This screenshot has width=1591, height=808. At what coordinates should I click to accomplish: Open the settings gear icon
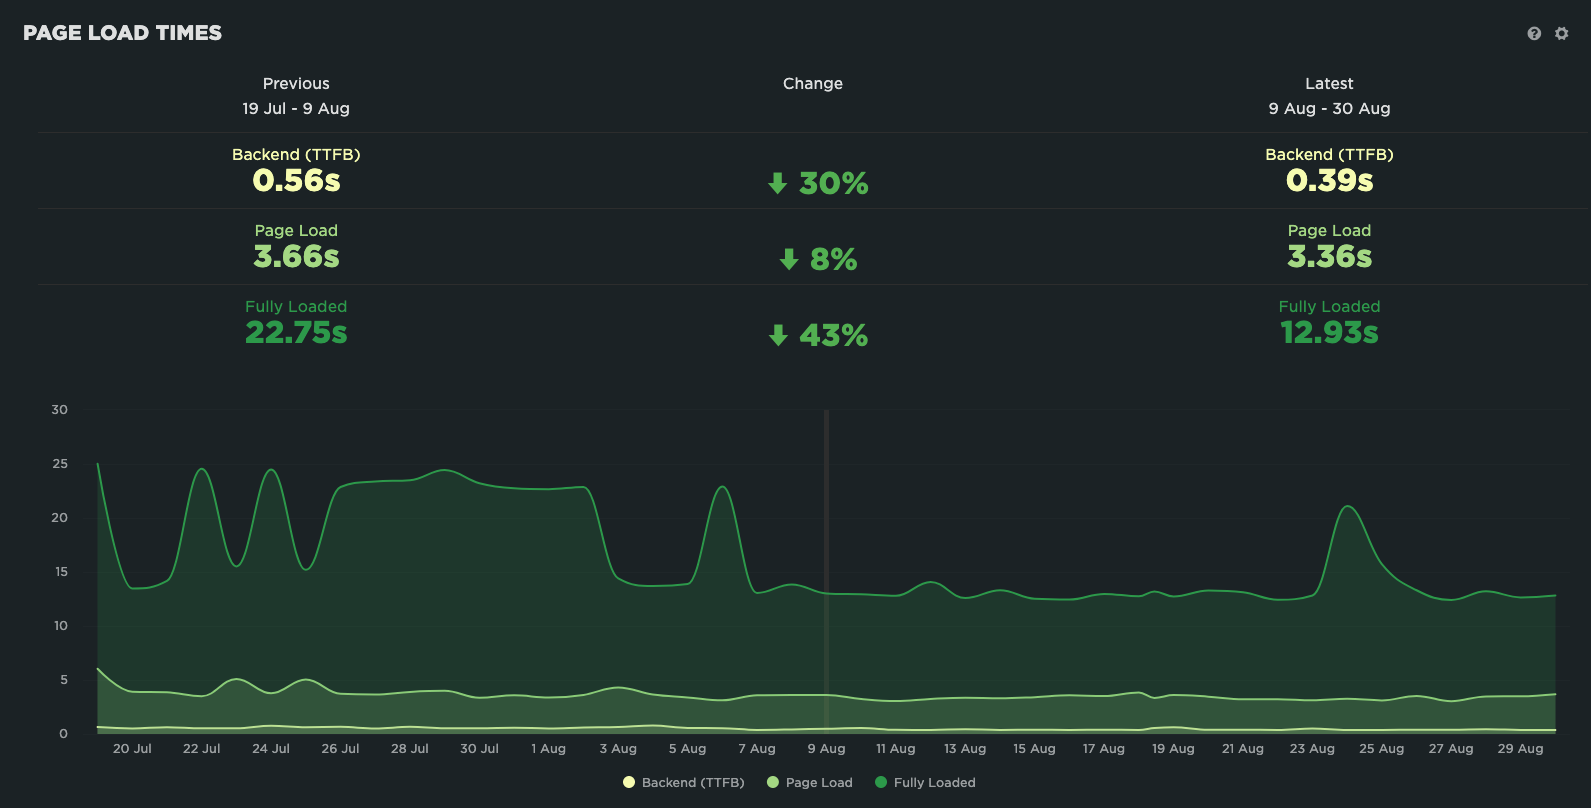[x=1562, y=33]
